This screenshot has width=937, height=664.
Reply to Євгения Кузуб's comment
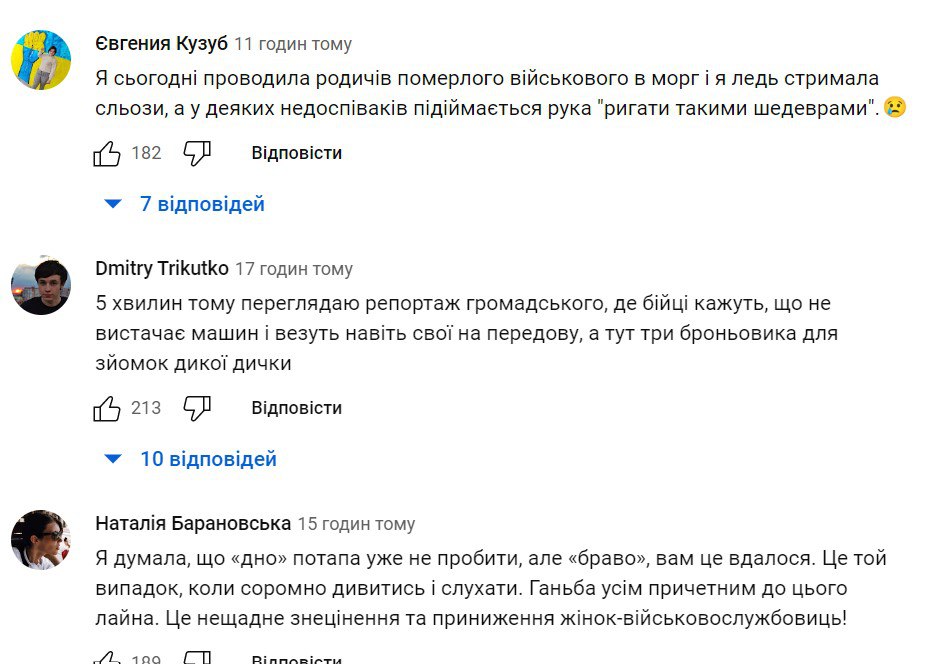(296, 153)
